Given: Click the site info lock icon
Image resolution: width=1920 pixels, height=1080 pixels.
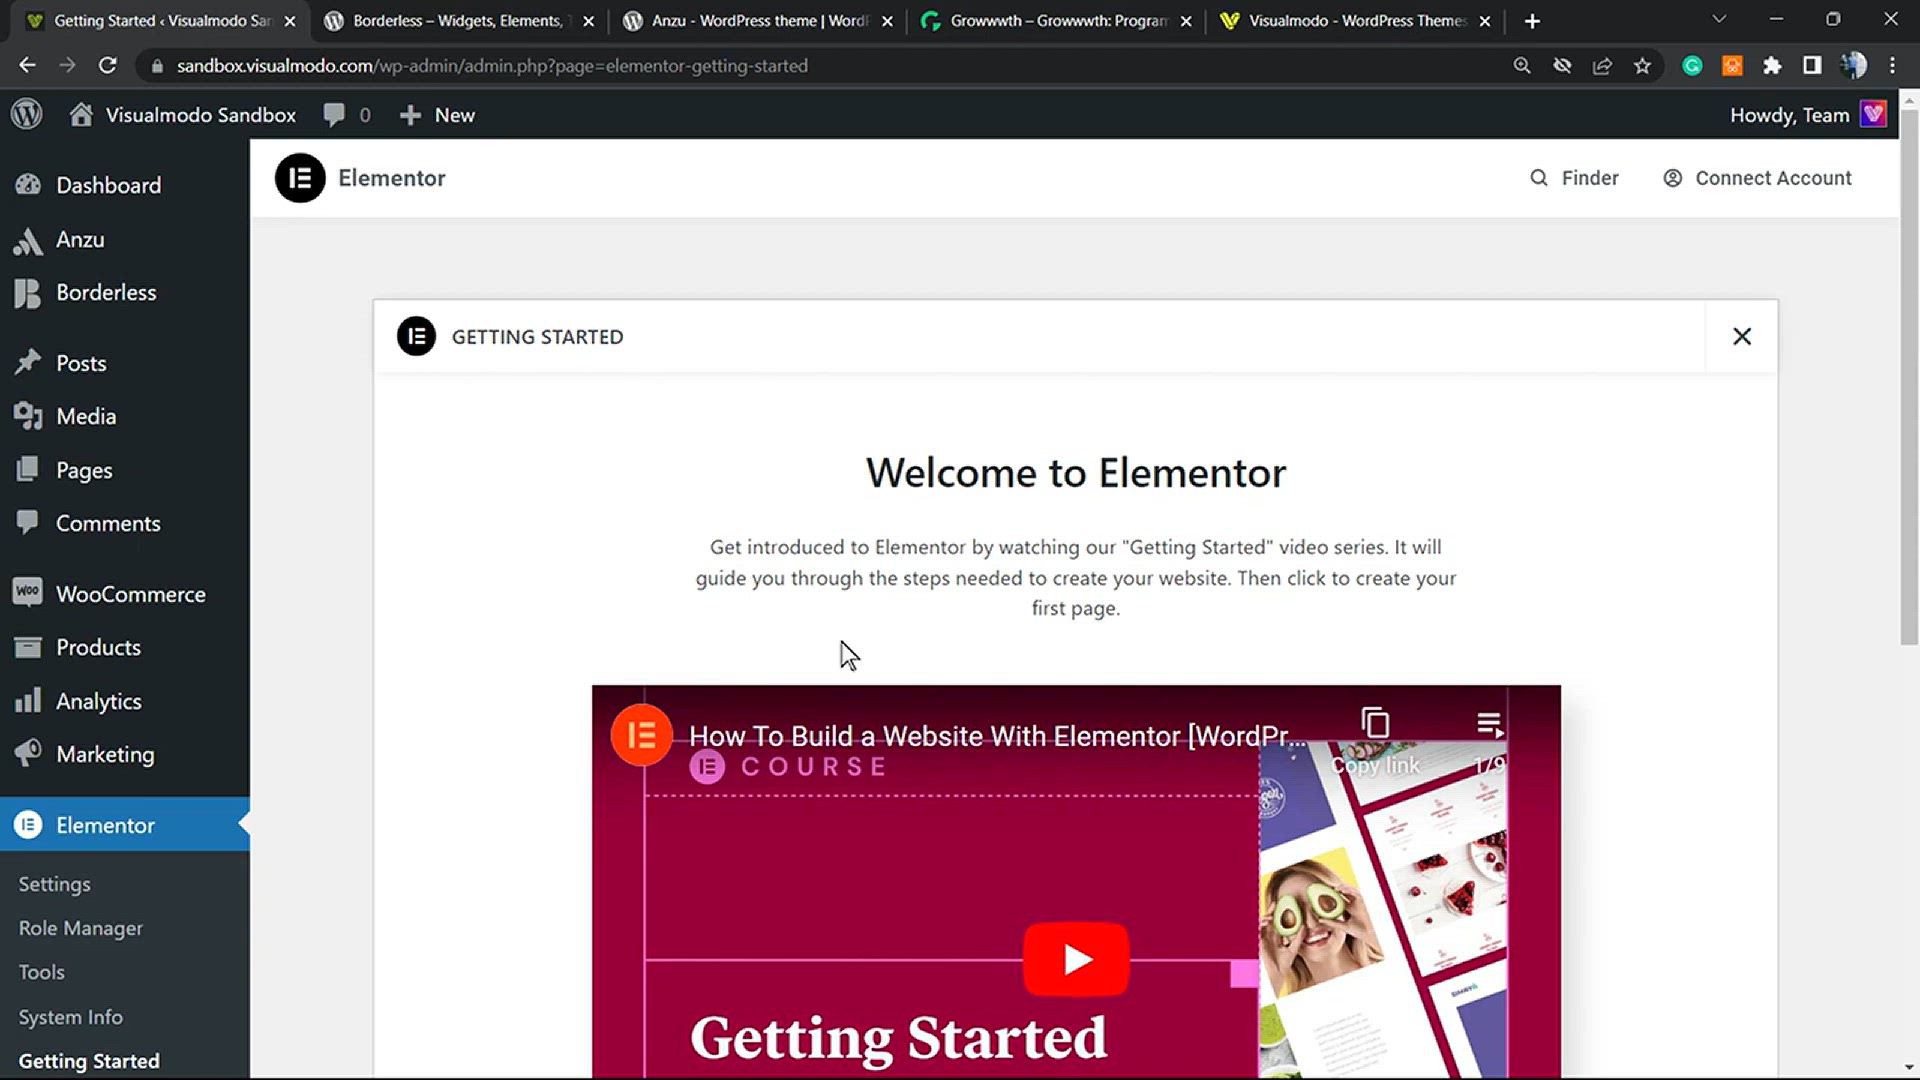Looking at the screenshot, I should [156, 66].
